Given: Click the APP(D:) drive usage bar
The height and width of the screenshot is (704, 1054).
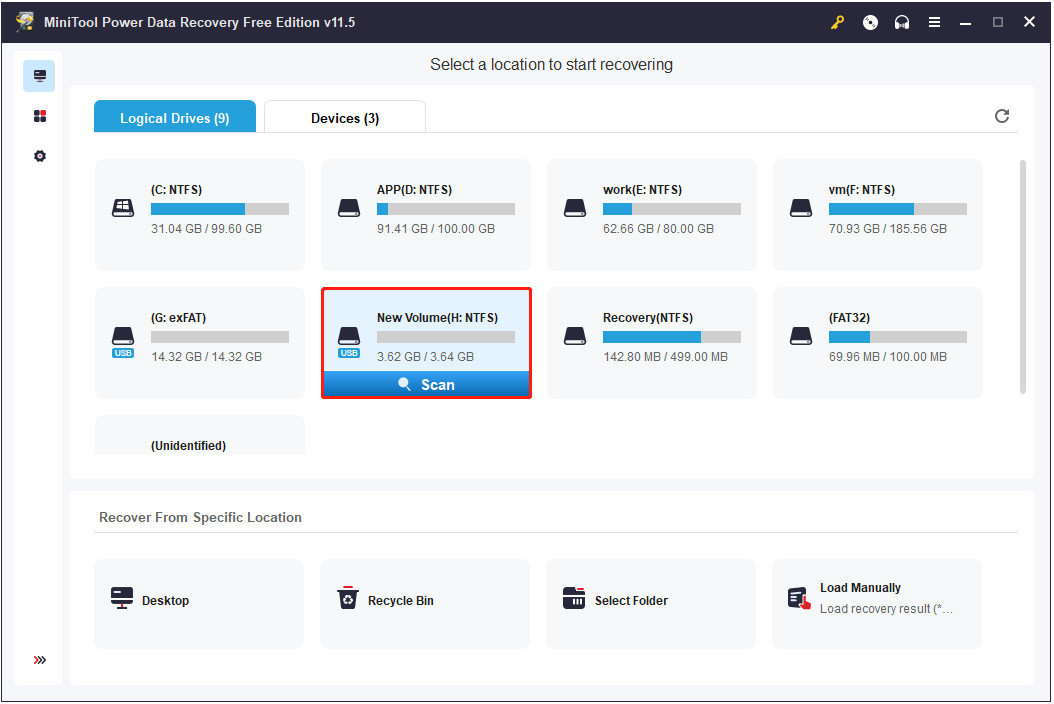Looking at the screenshot, I should (x=446, y=209).
